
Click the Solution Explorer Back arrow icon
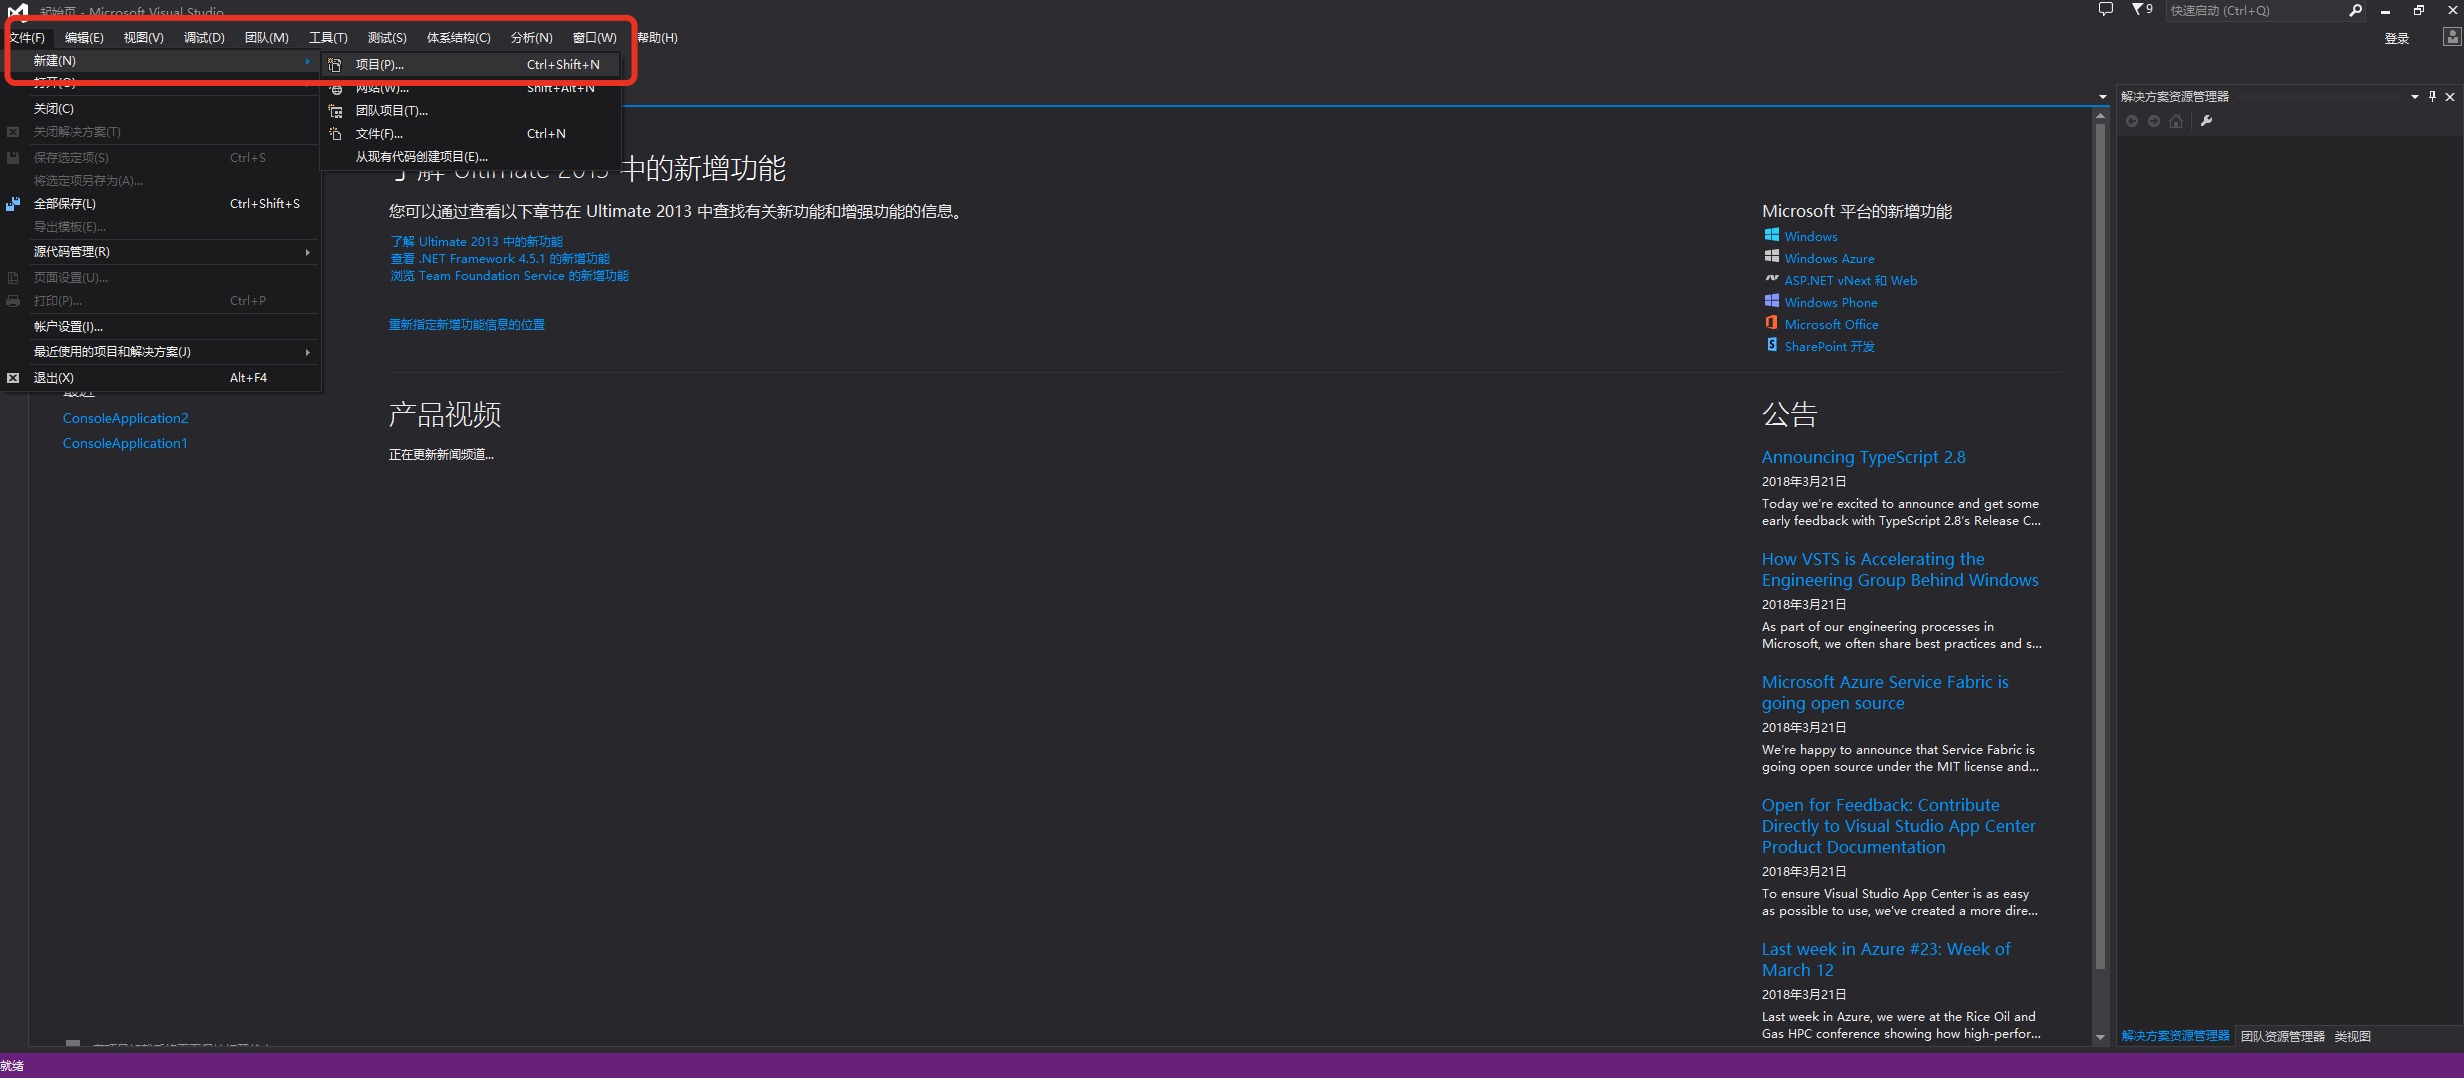2132,121
